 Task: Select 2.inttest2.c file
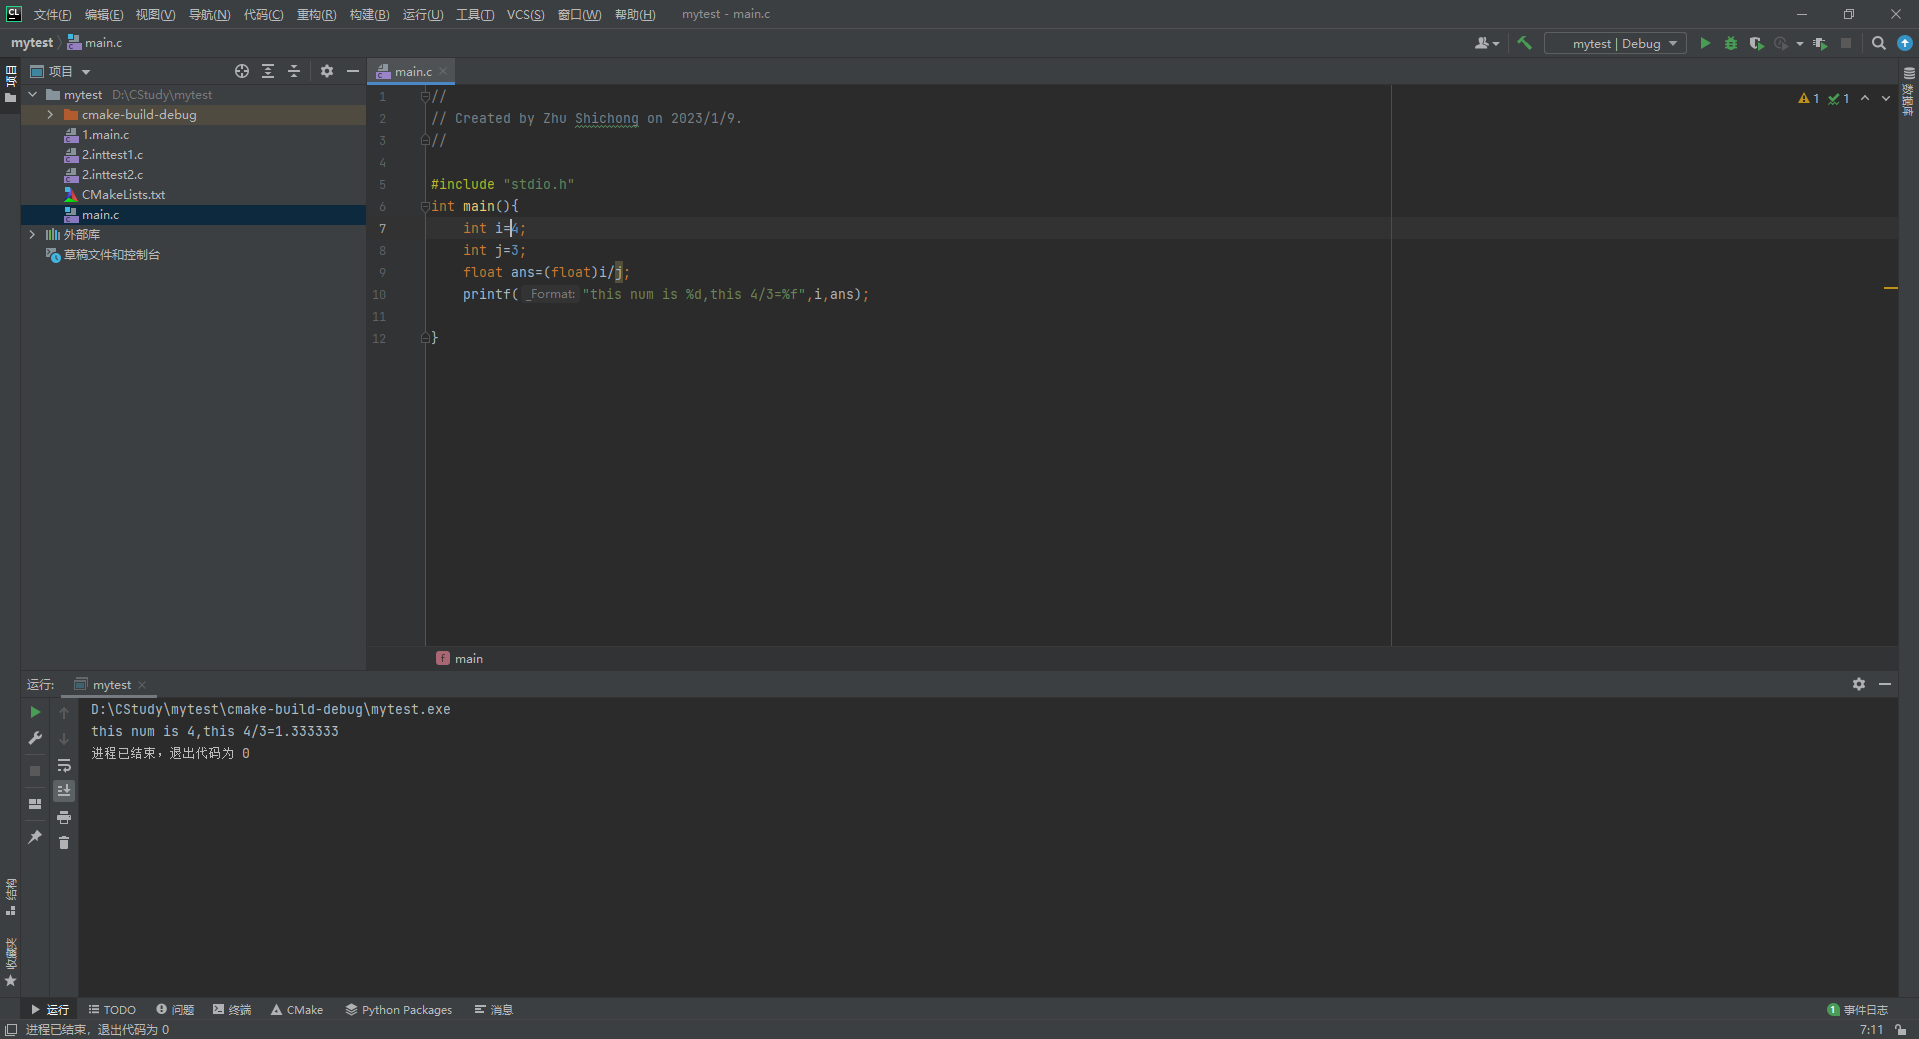click(112, 175)
